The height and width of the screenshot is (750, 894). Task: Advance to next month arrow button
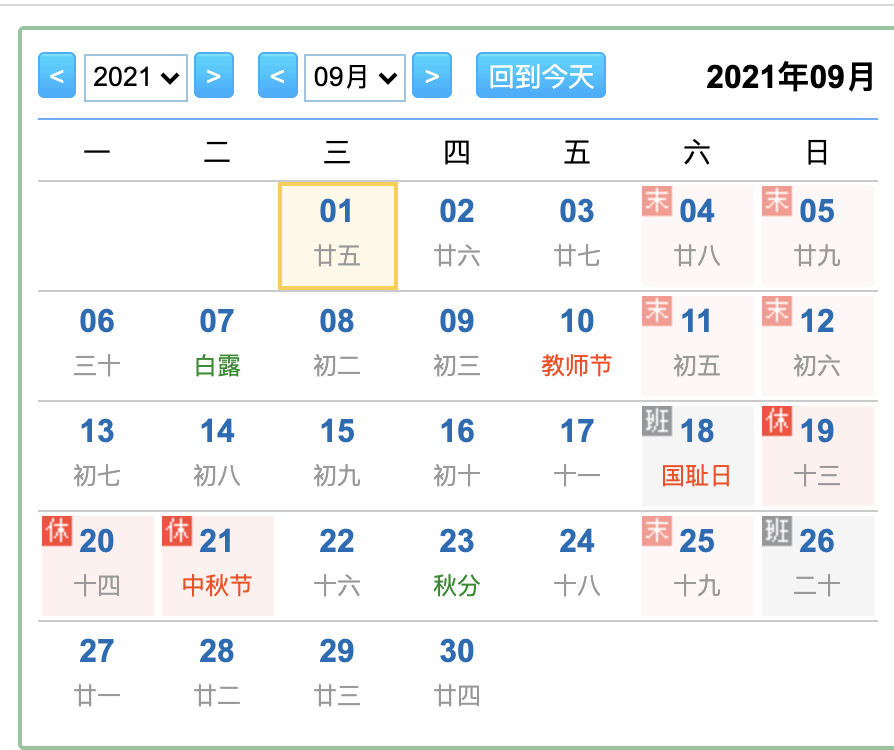pos(432,75)
